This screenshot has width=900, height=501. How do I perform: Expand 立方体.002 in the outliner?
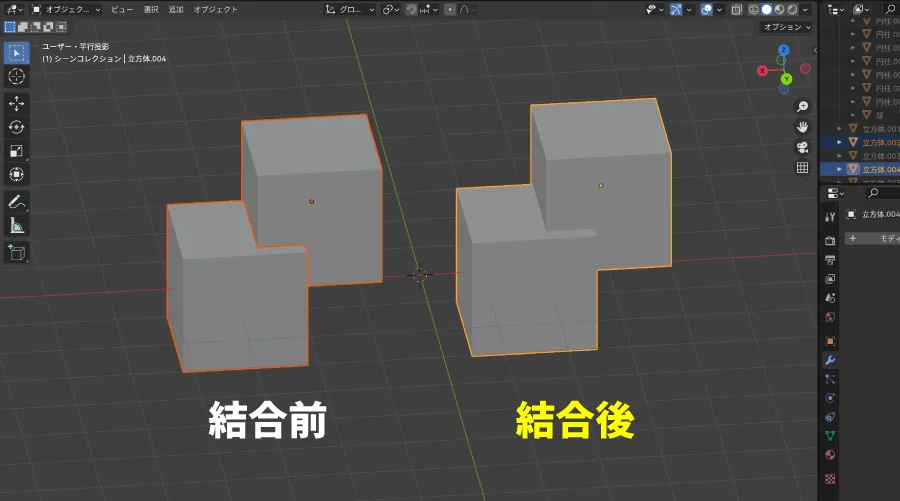(841, 142)
